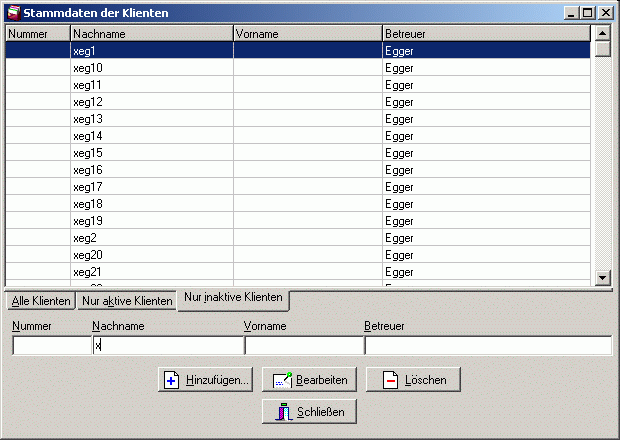Viewport: 620px width, 440px height.
Task: Click the Vorname filter input field
Action: pyautogui.click(x=304, y=346)
